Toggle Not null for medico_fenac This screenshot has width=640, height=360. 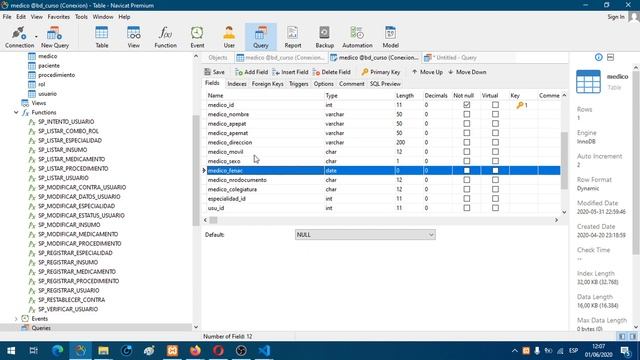coord(467,170)
